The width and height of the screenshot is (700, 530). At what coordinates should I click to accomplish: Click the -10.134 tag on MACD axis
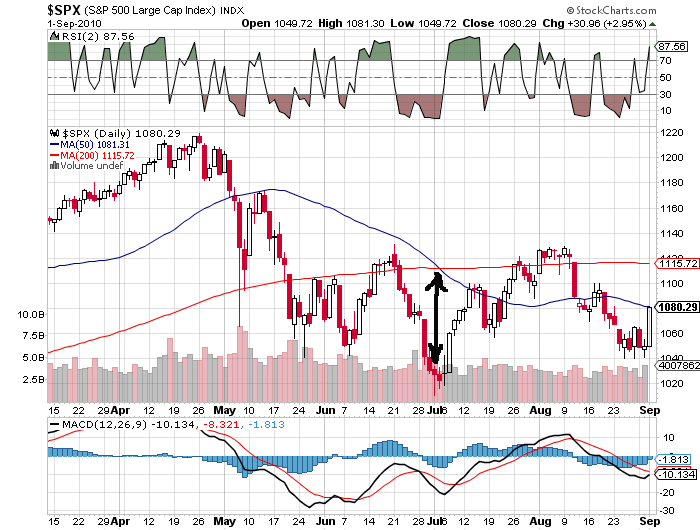click(676, 475)
